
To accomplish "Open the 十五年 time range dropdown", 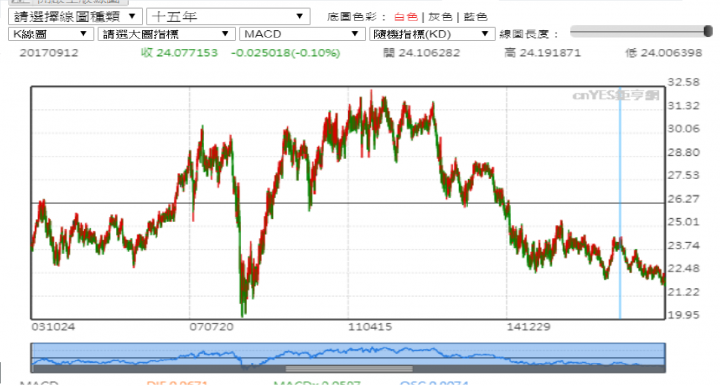I will (x=228, y=17).
